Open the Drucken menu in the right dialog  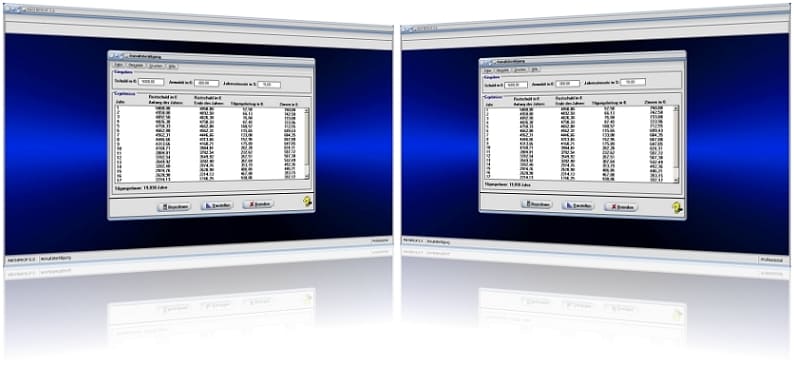[x=520, y=69]
